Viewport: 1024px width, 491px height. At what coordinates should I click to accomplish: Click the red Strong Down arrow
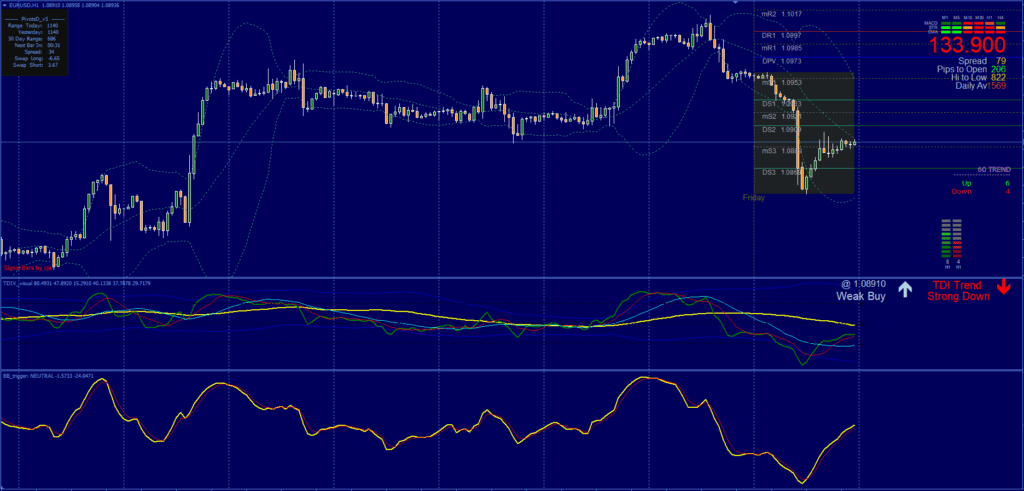[x=1004, y=287]
